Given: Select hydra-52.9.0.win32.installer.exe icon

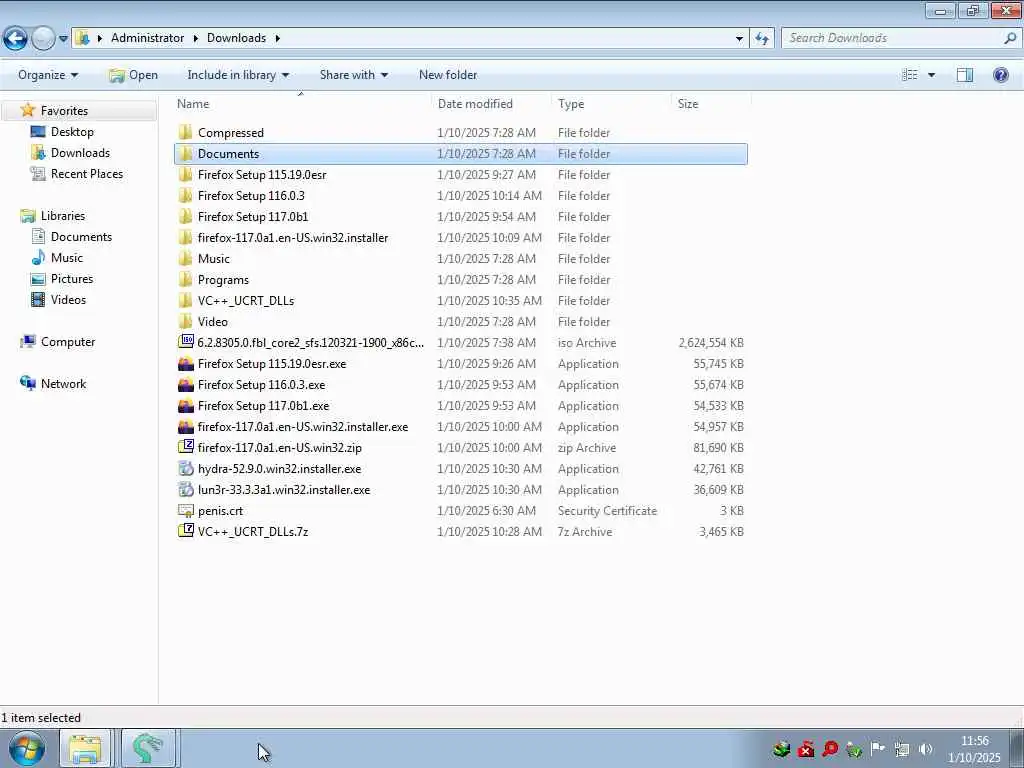Looking at the screenshot, I should pos(185,469).
